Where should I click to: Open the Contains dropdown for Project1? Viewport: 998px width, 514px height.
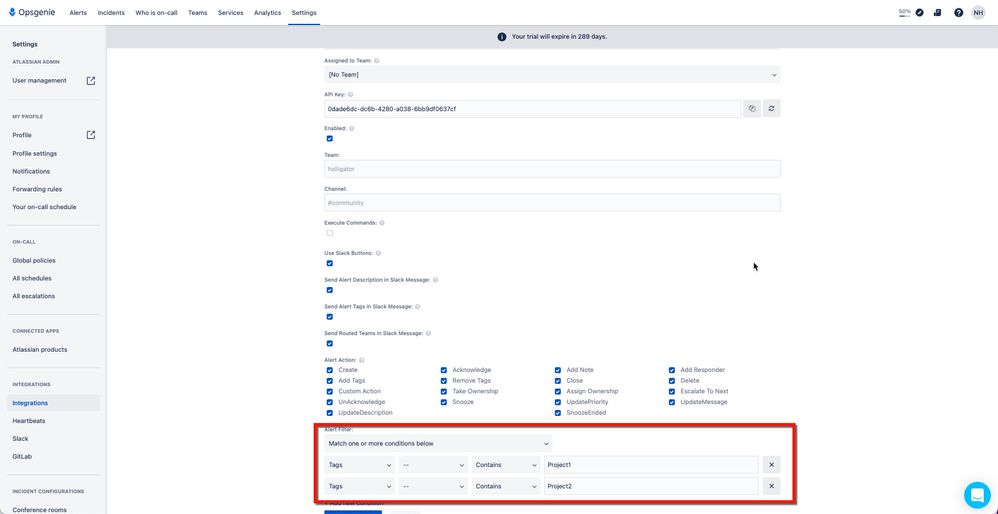(506, 465)
